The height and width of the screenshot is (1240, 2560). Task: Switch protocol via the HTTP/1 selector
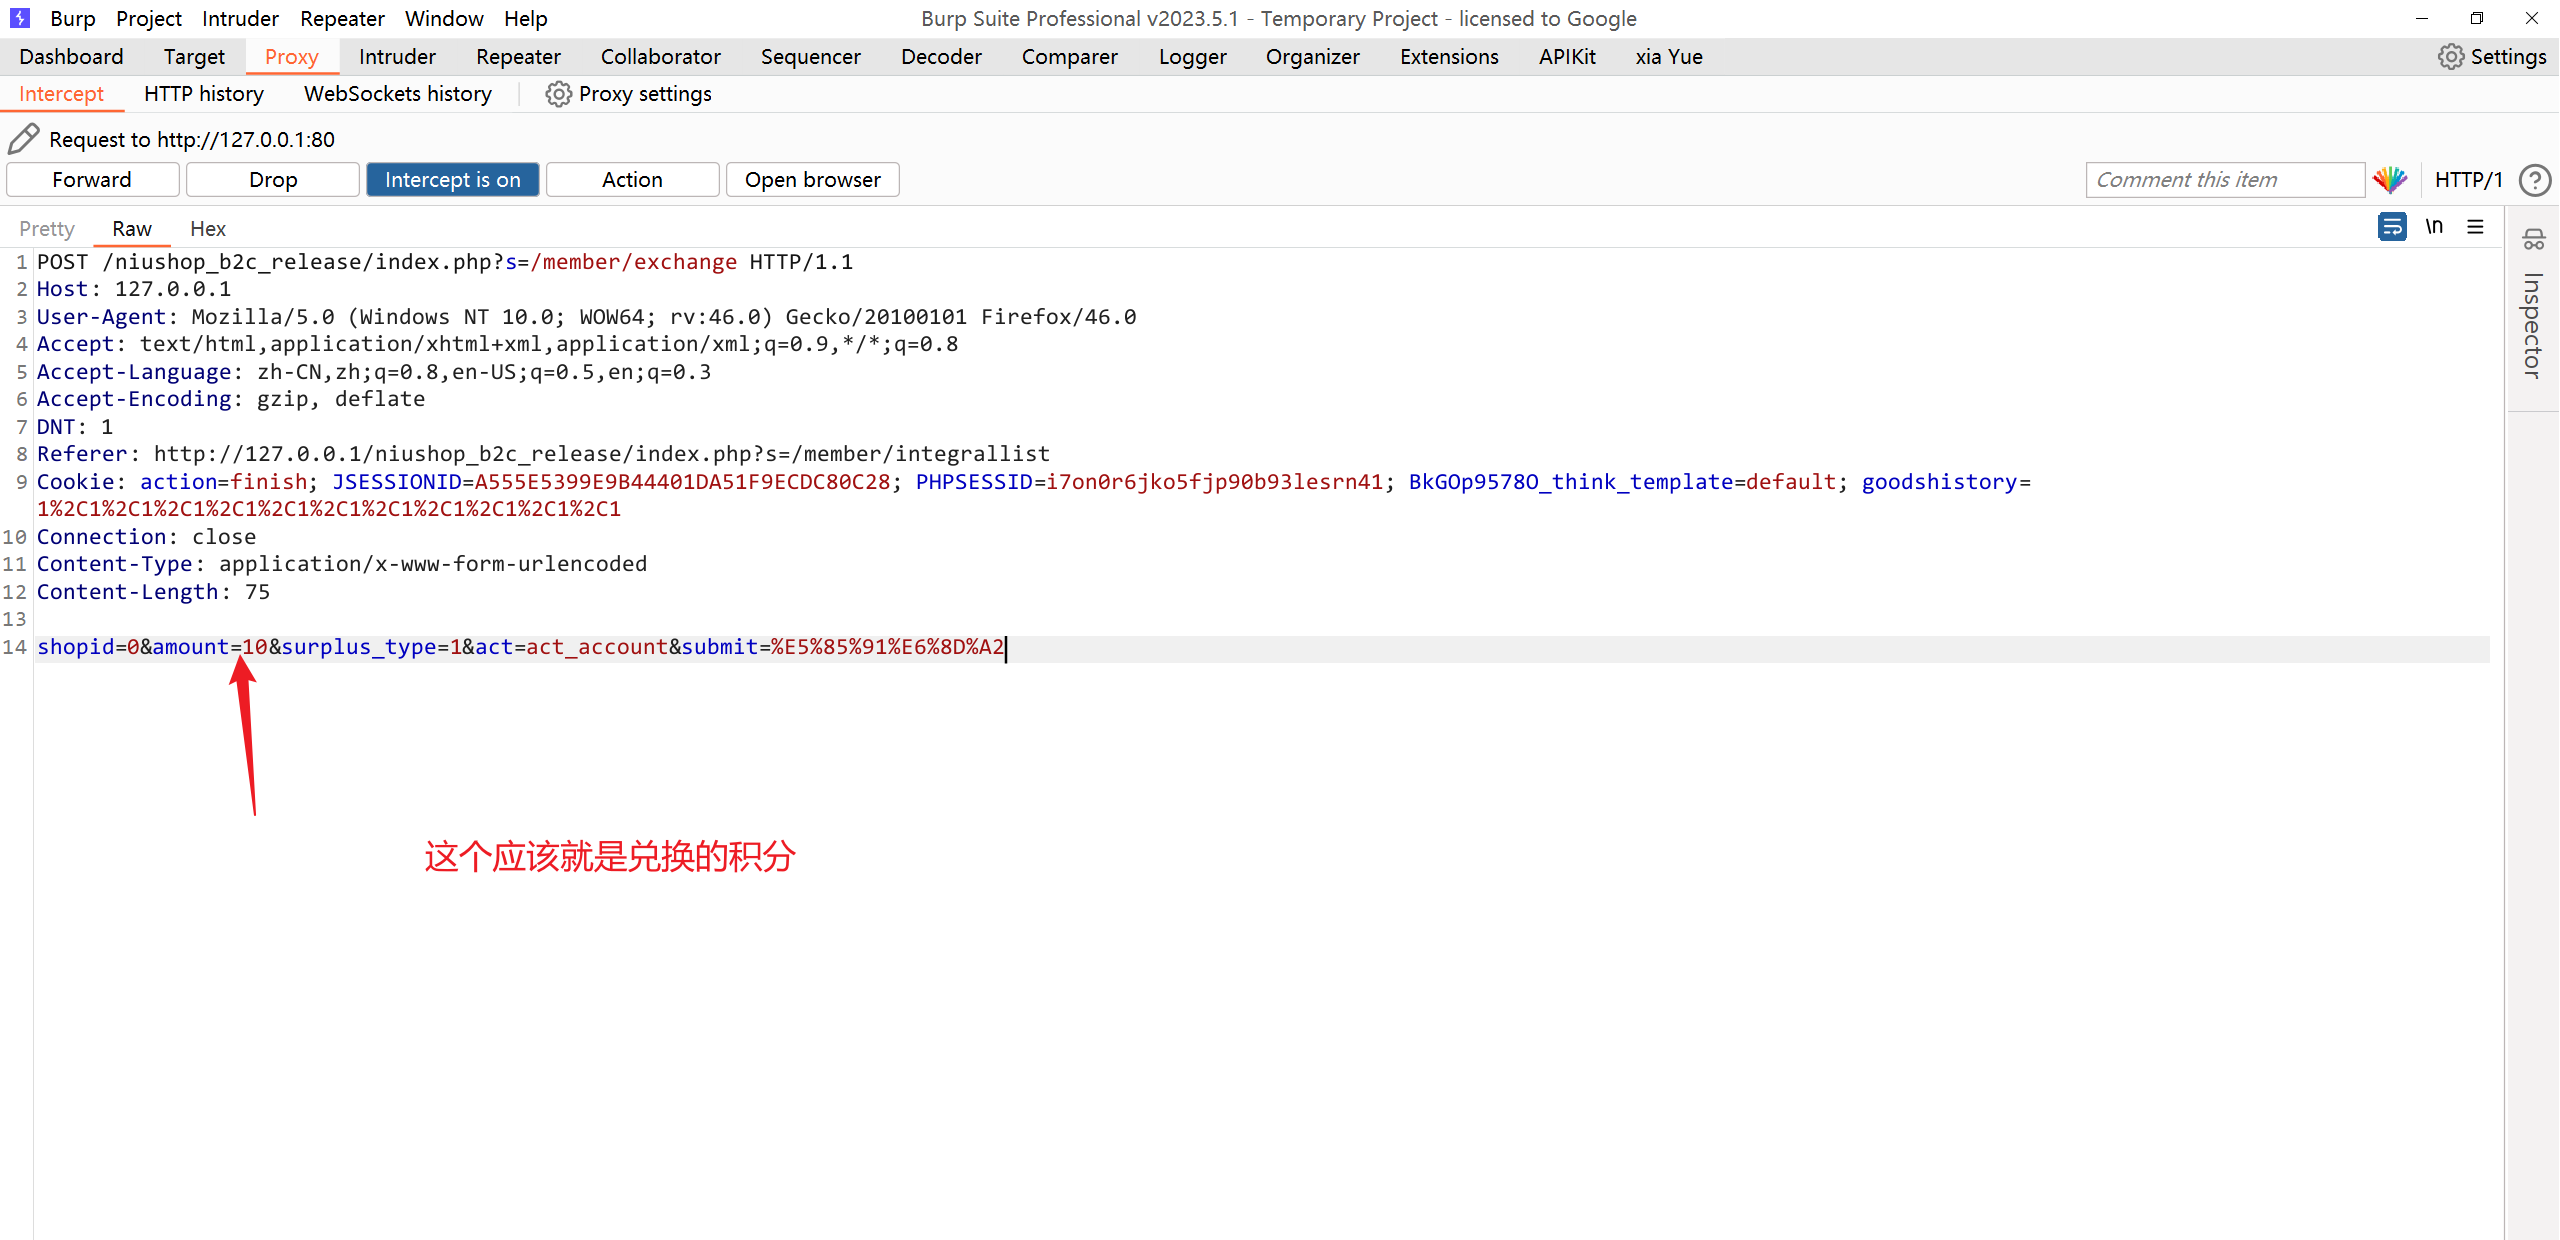point(2468,180)
